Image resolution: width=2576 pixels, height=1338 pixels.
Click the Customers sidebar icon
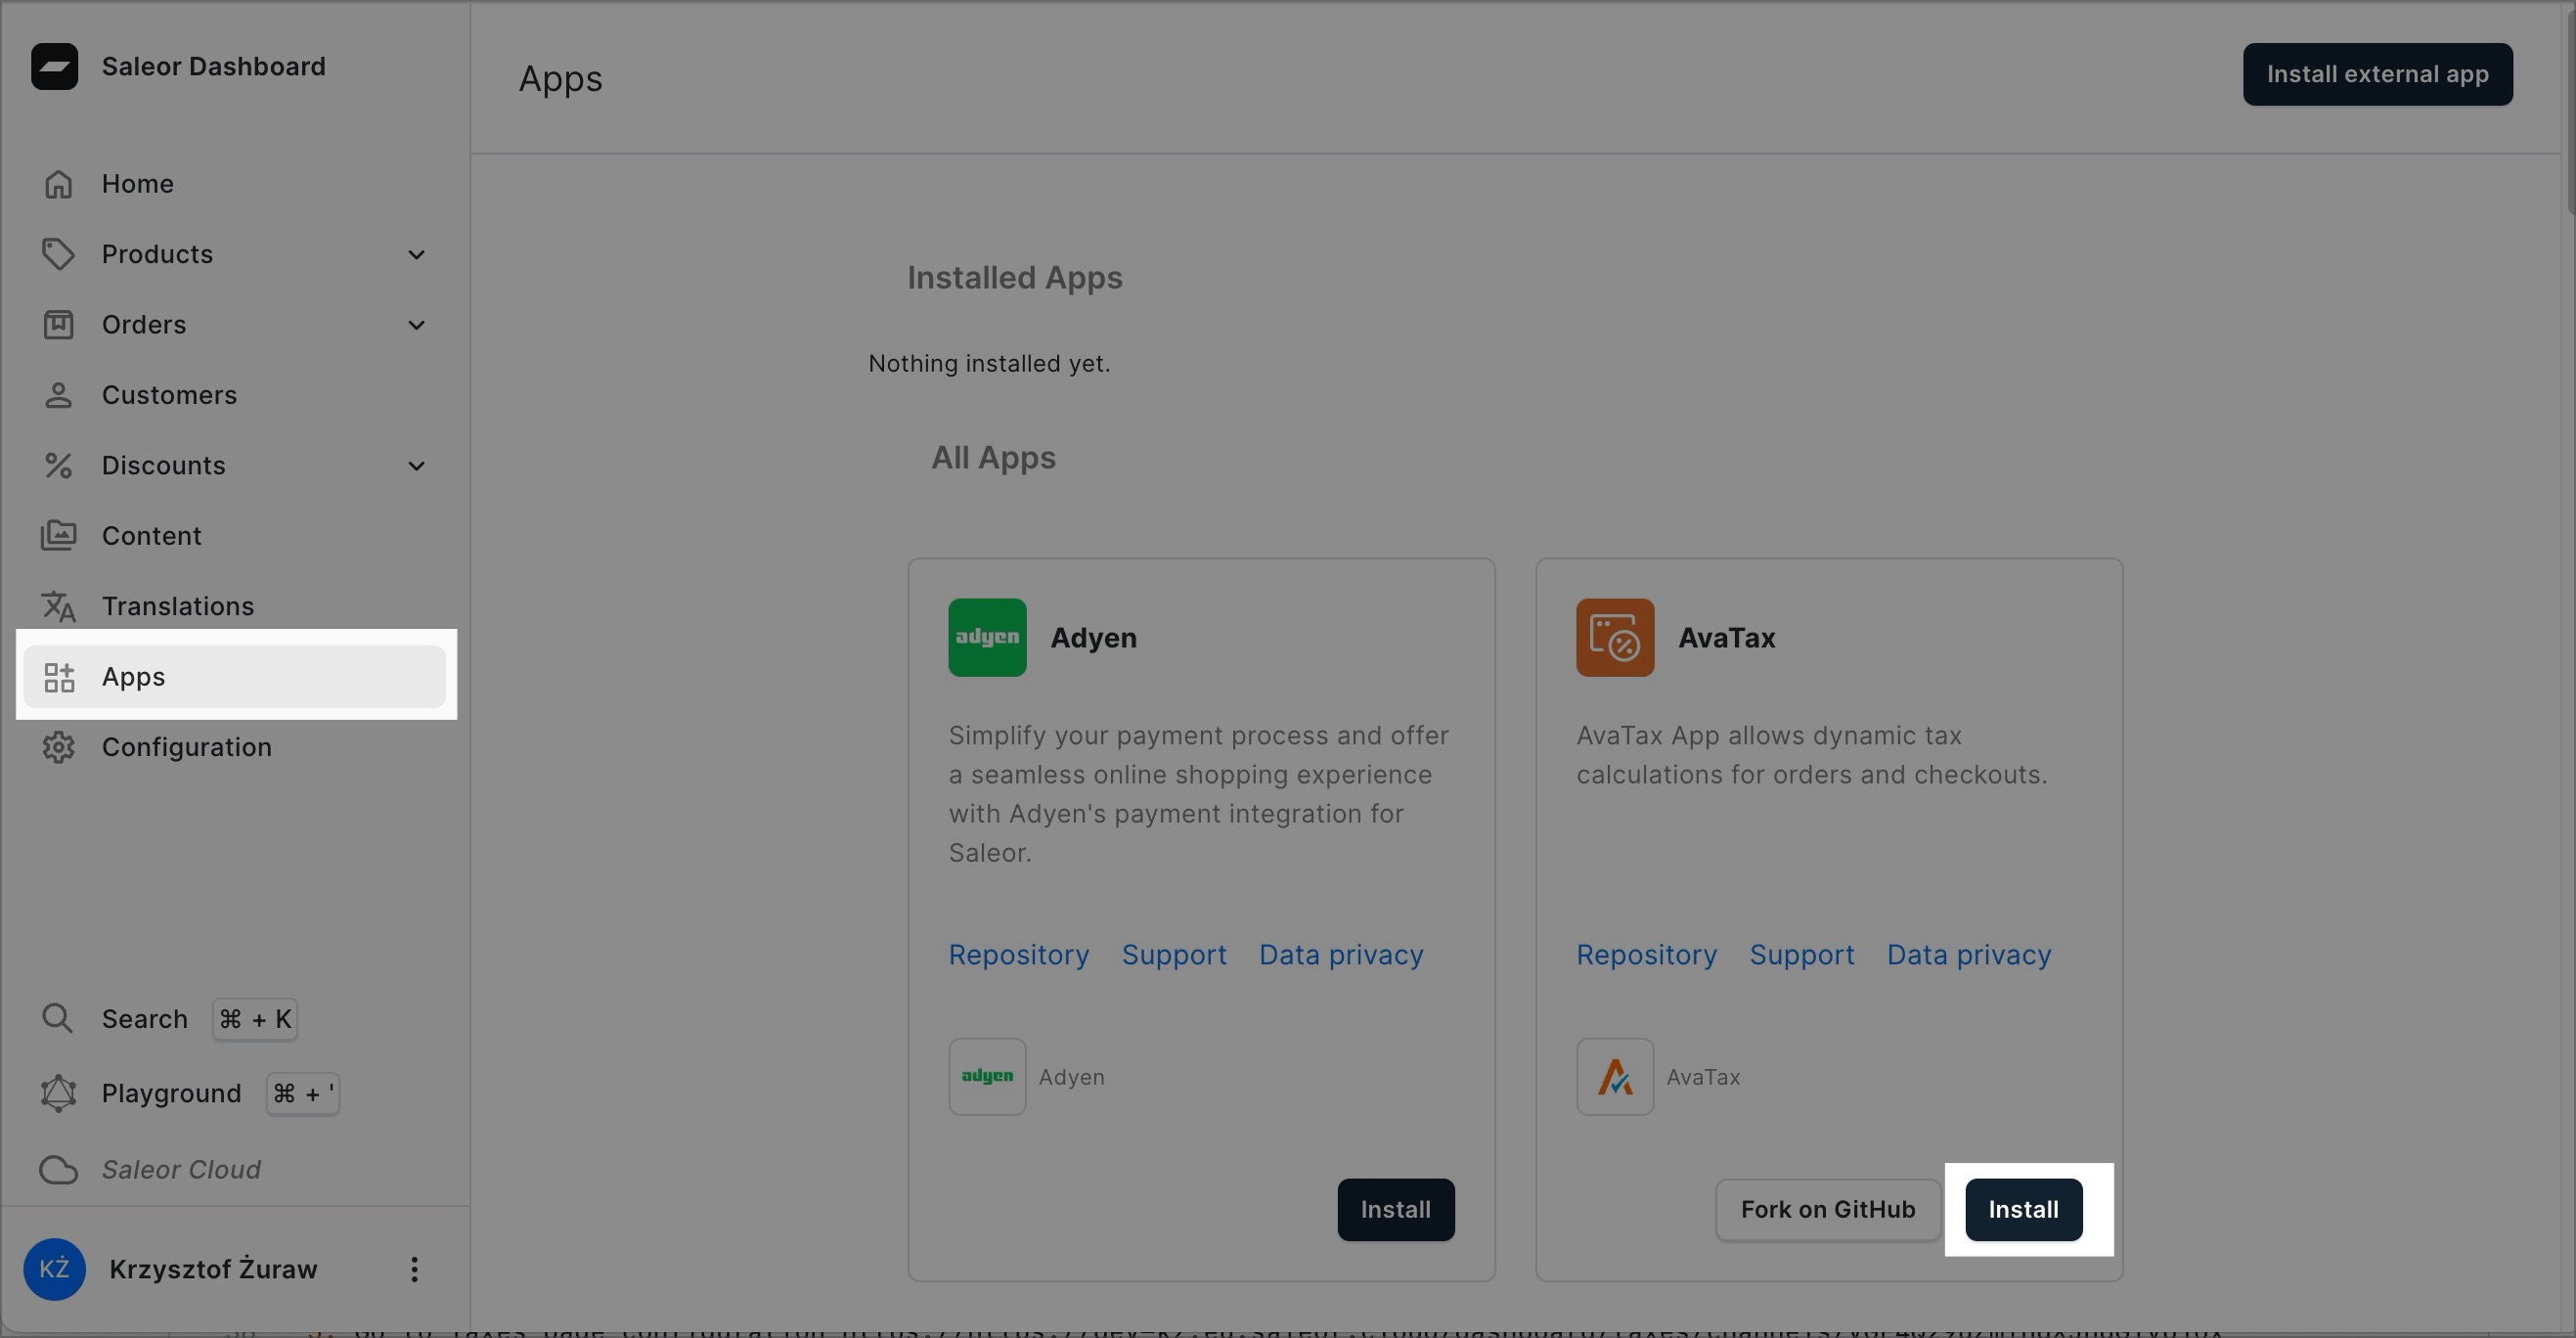58,395
